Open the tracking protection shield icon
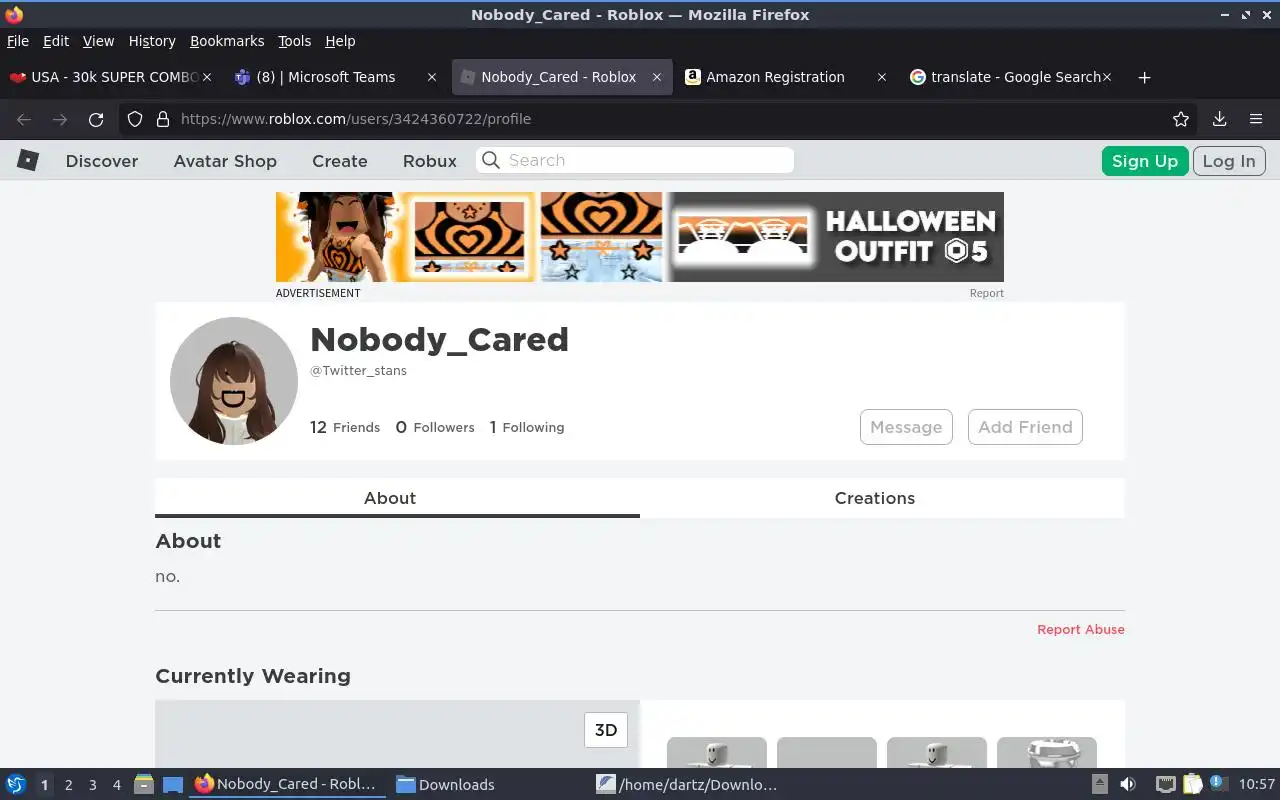 (x=135, y=119)
